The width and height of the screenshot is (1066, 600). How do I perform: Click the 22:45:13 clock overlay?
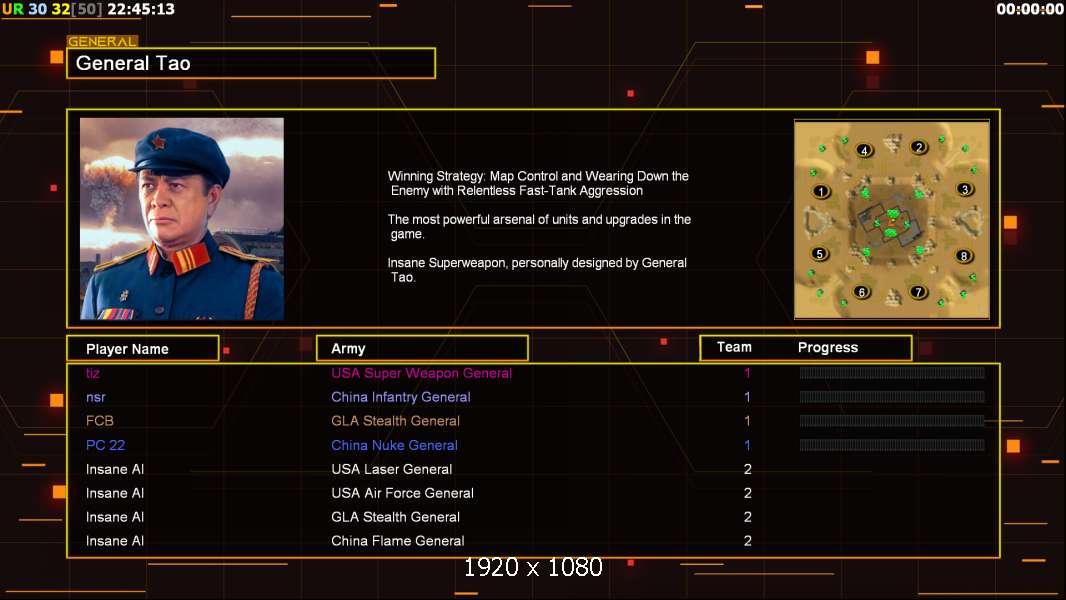pyautogui.click(x=141, y=9)
